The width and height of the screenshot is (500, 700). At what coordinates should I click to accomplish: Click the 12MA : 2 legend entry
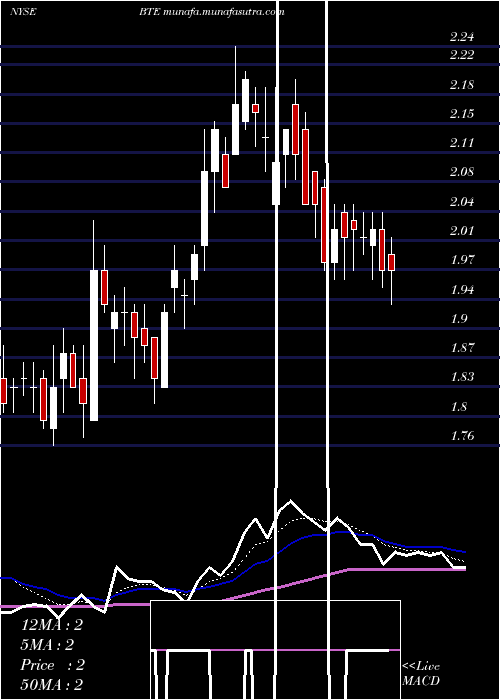pyautogui.click(x=52, y=625)
